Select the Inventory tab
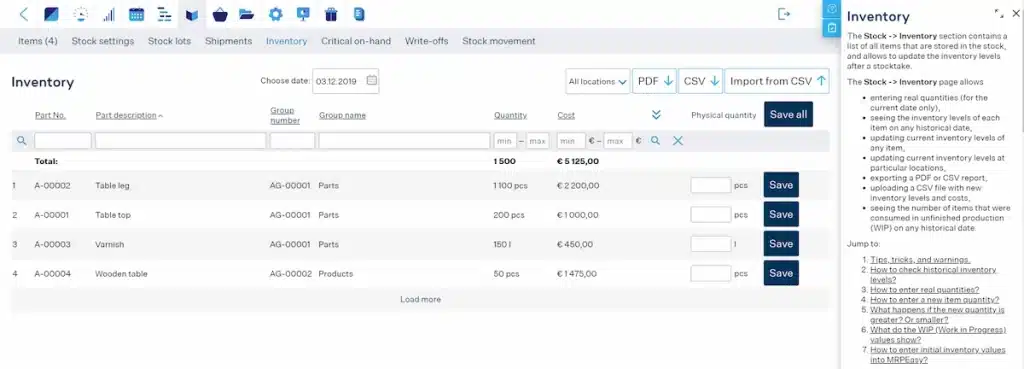The height and width of the screenshot is (369, 1024). pos(286,41)
